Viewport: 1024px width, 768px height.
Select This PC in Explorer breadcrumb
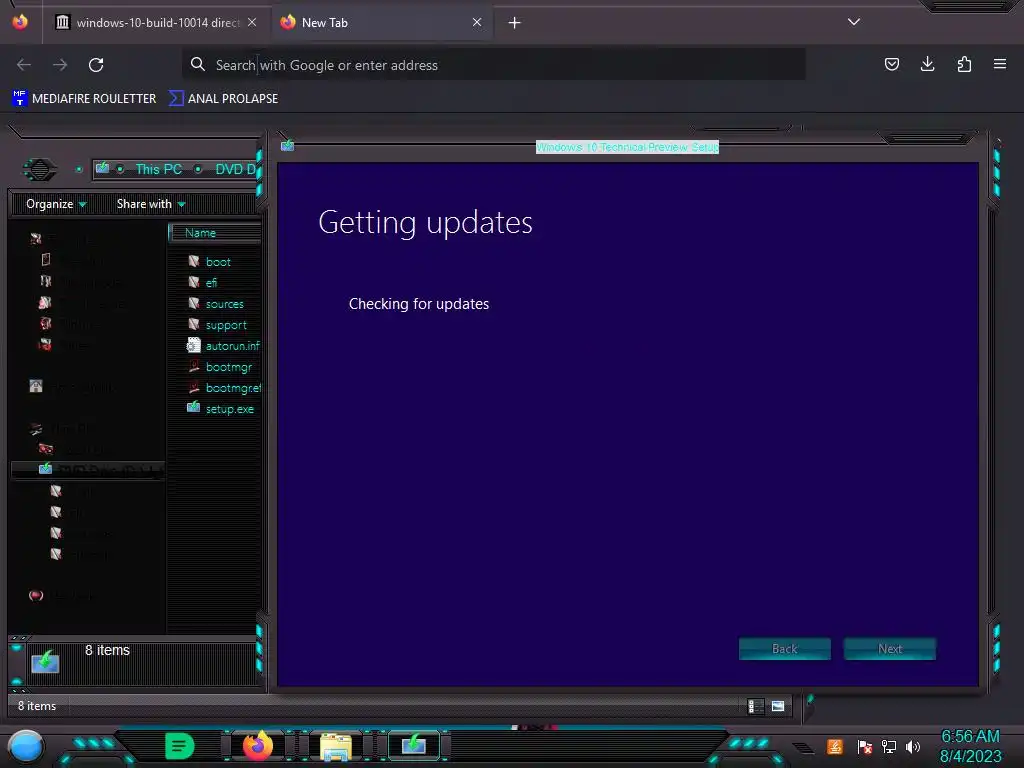pos(159,169)
